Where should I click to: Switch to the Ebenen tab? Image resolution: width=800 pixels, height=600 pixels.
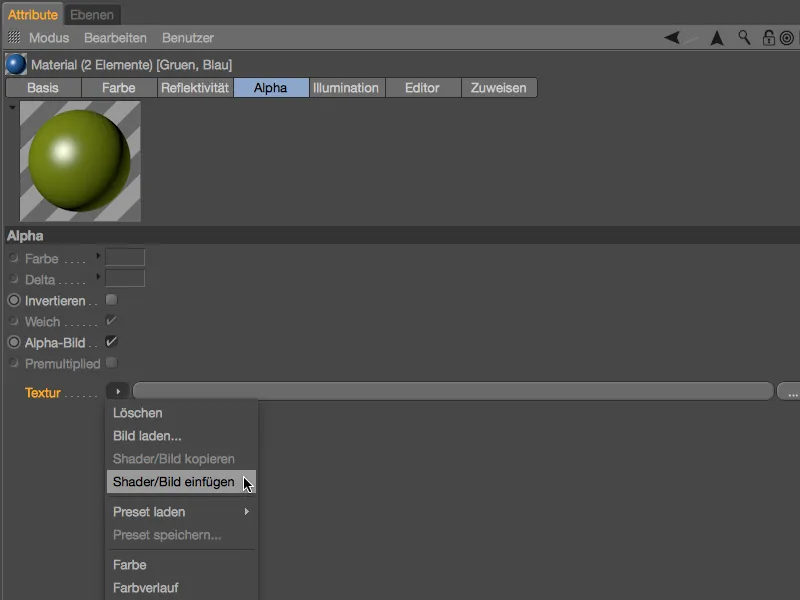[x=92, y=15]
